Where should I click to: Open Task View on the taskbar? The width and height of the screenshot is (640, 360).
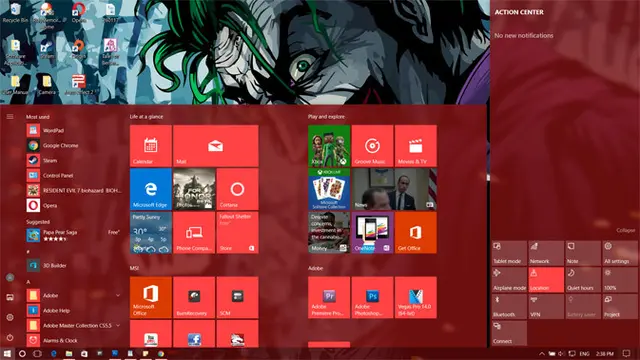click(37, 353)
